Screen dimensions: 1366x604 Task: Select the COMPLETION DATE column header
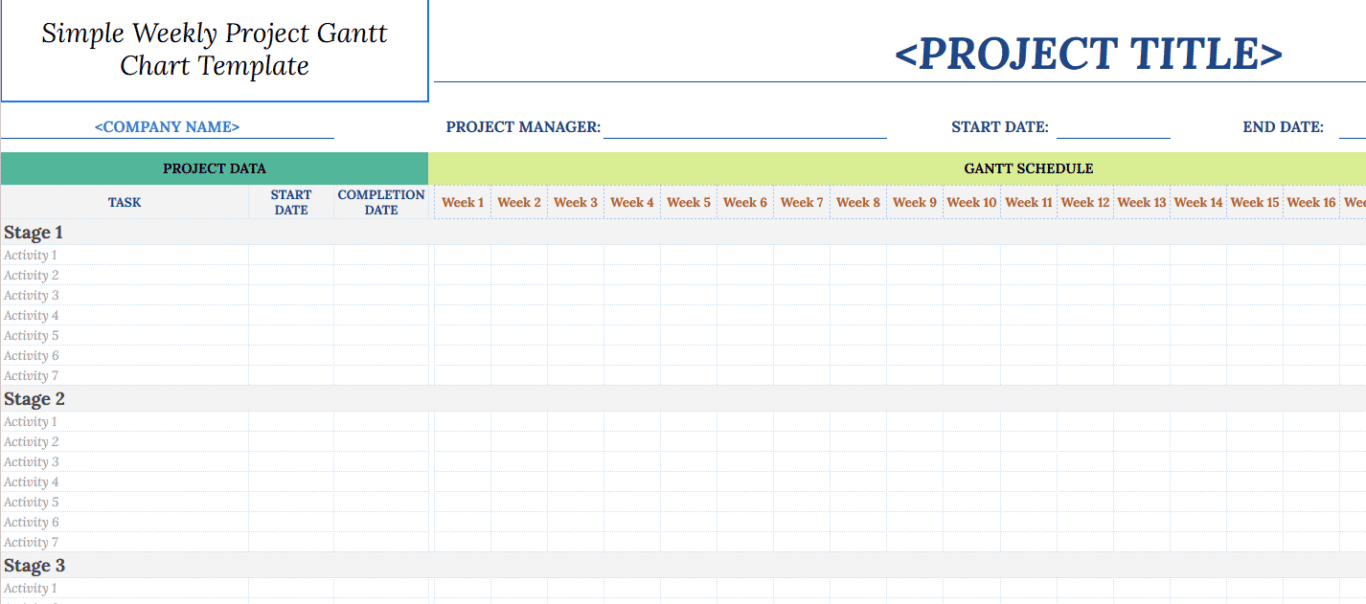(x=381, y=202)
